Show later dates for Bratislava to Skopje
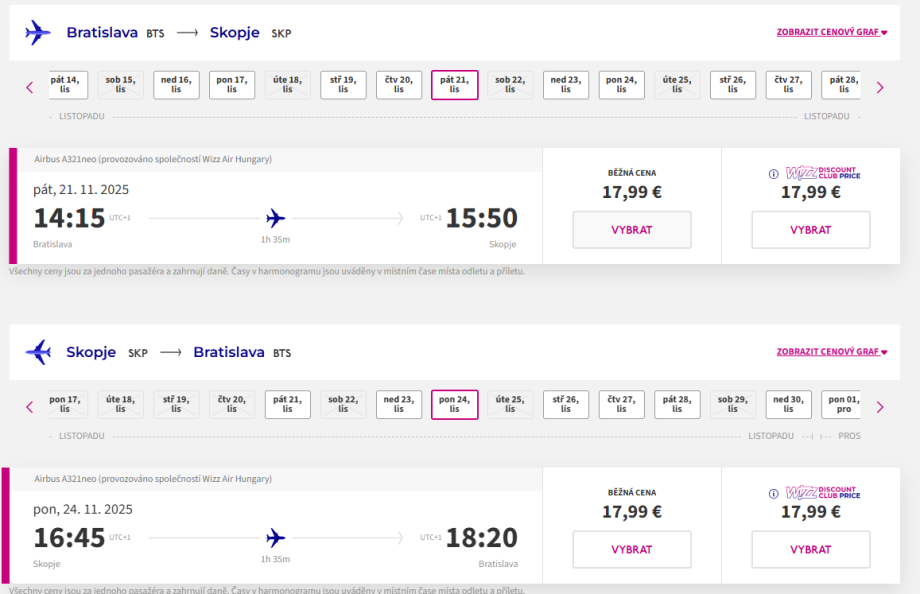Viewport: 920px width, 594px height. click(880, 87)
